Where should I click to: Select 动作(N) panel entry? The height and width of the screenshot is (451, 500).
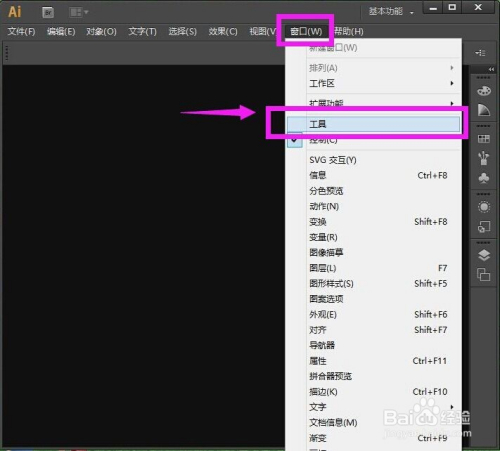(x=373, y=206)
